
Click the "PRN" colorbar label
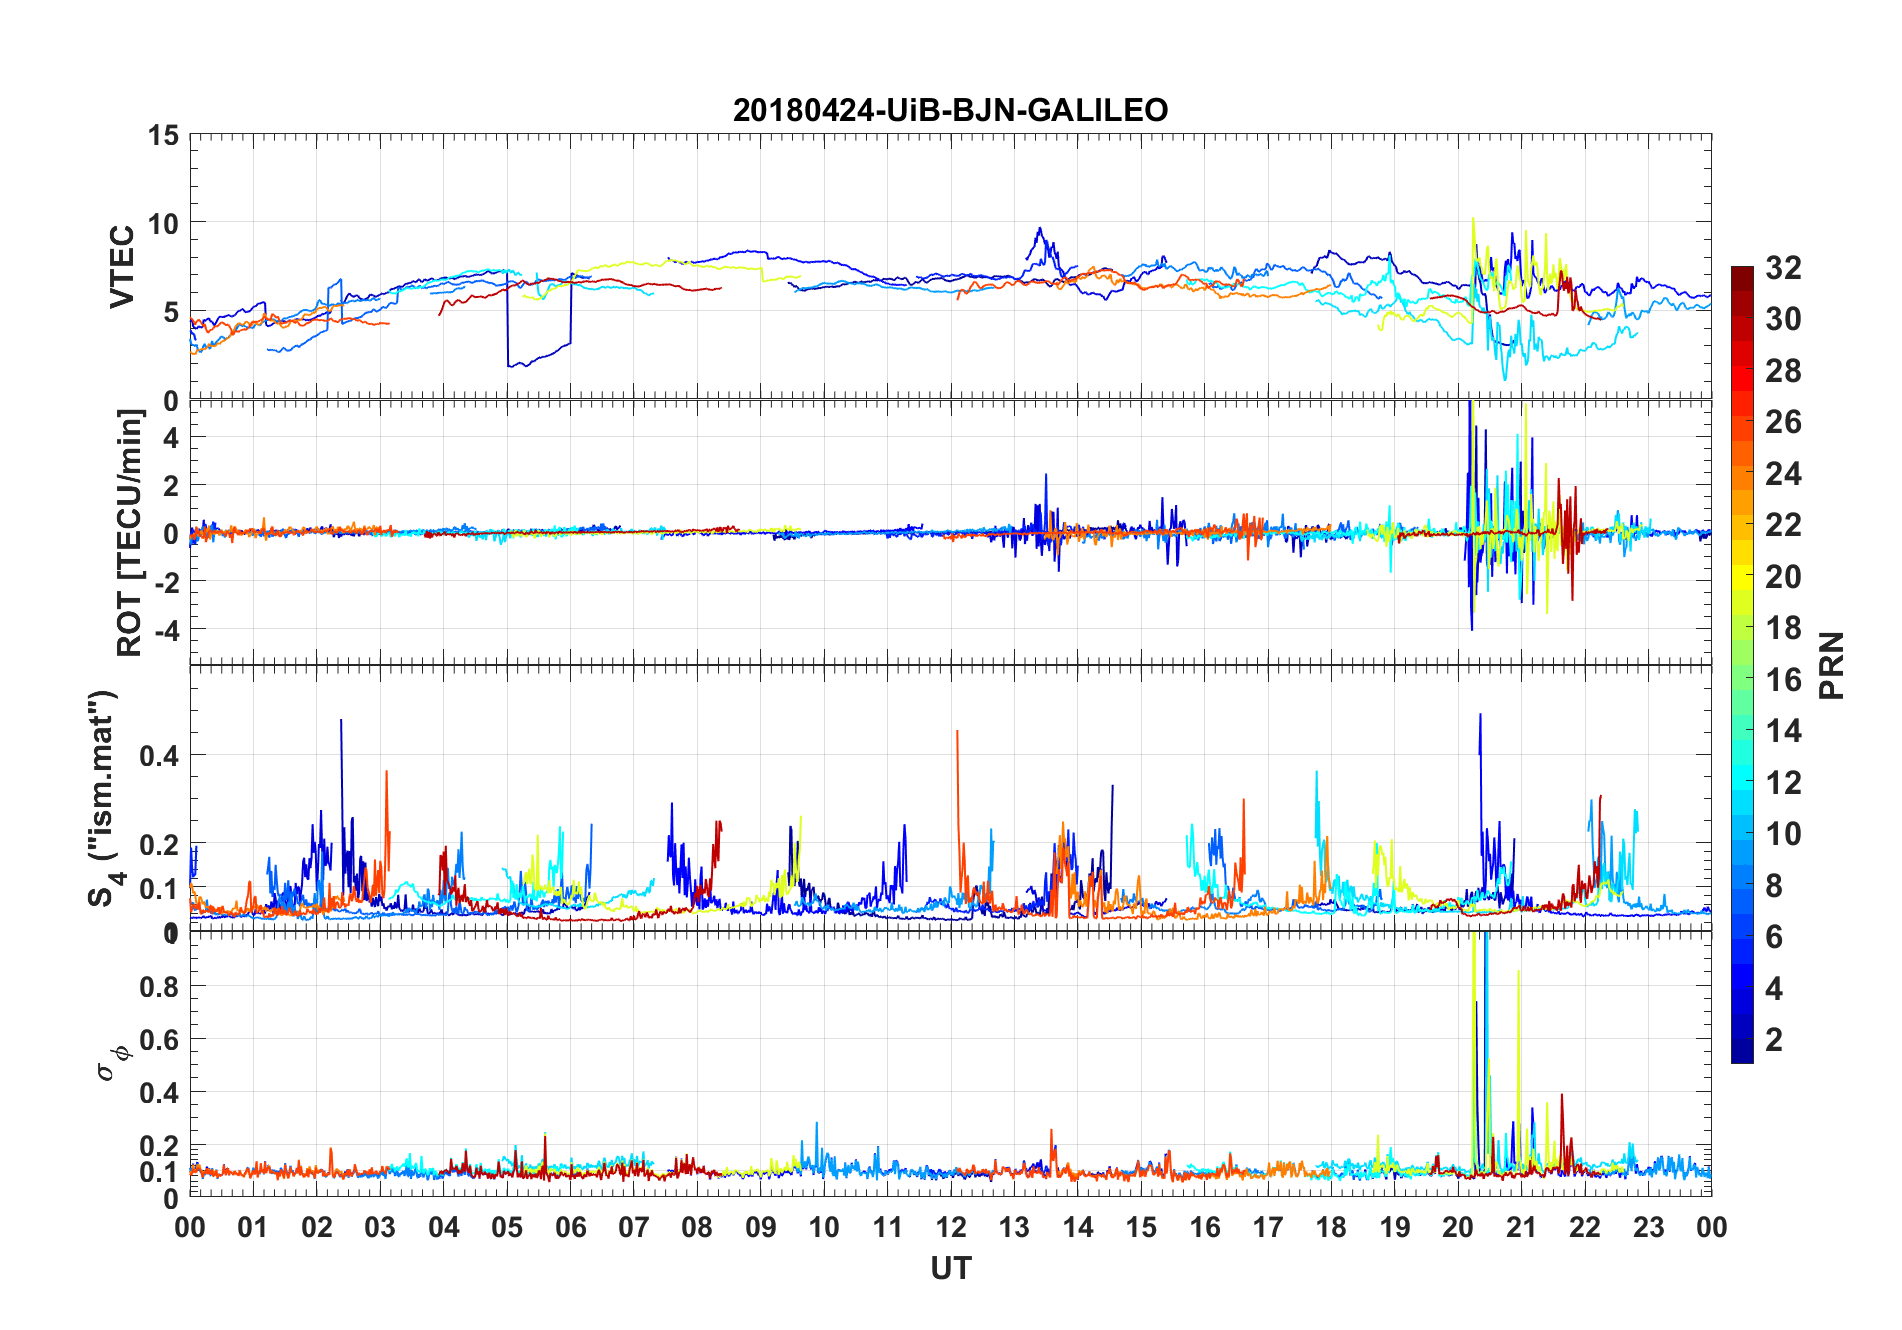point(1831,665)
